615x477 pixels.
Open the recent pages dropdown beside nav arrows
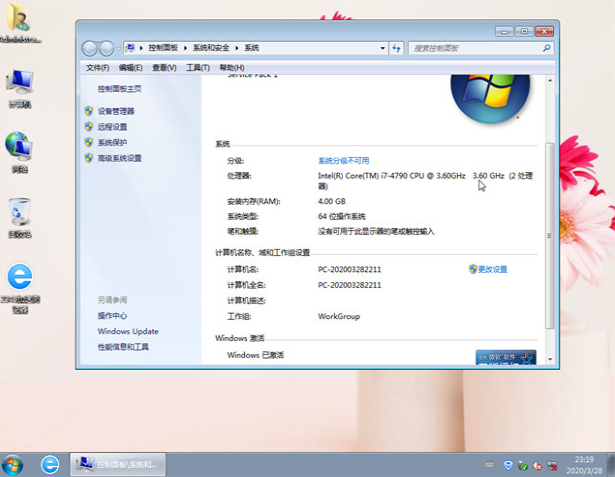pos(118,49)
